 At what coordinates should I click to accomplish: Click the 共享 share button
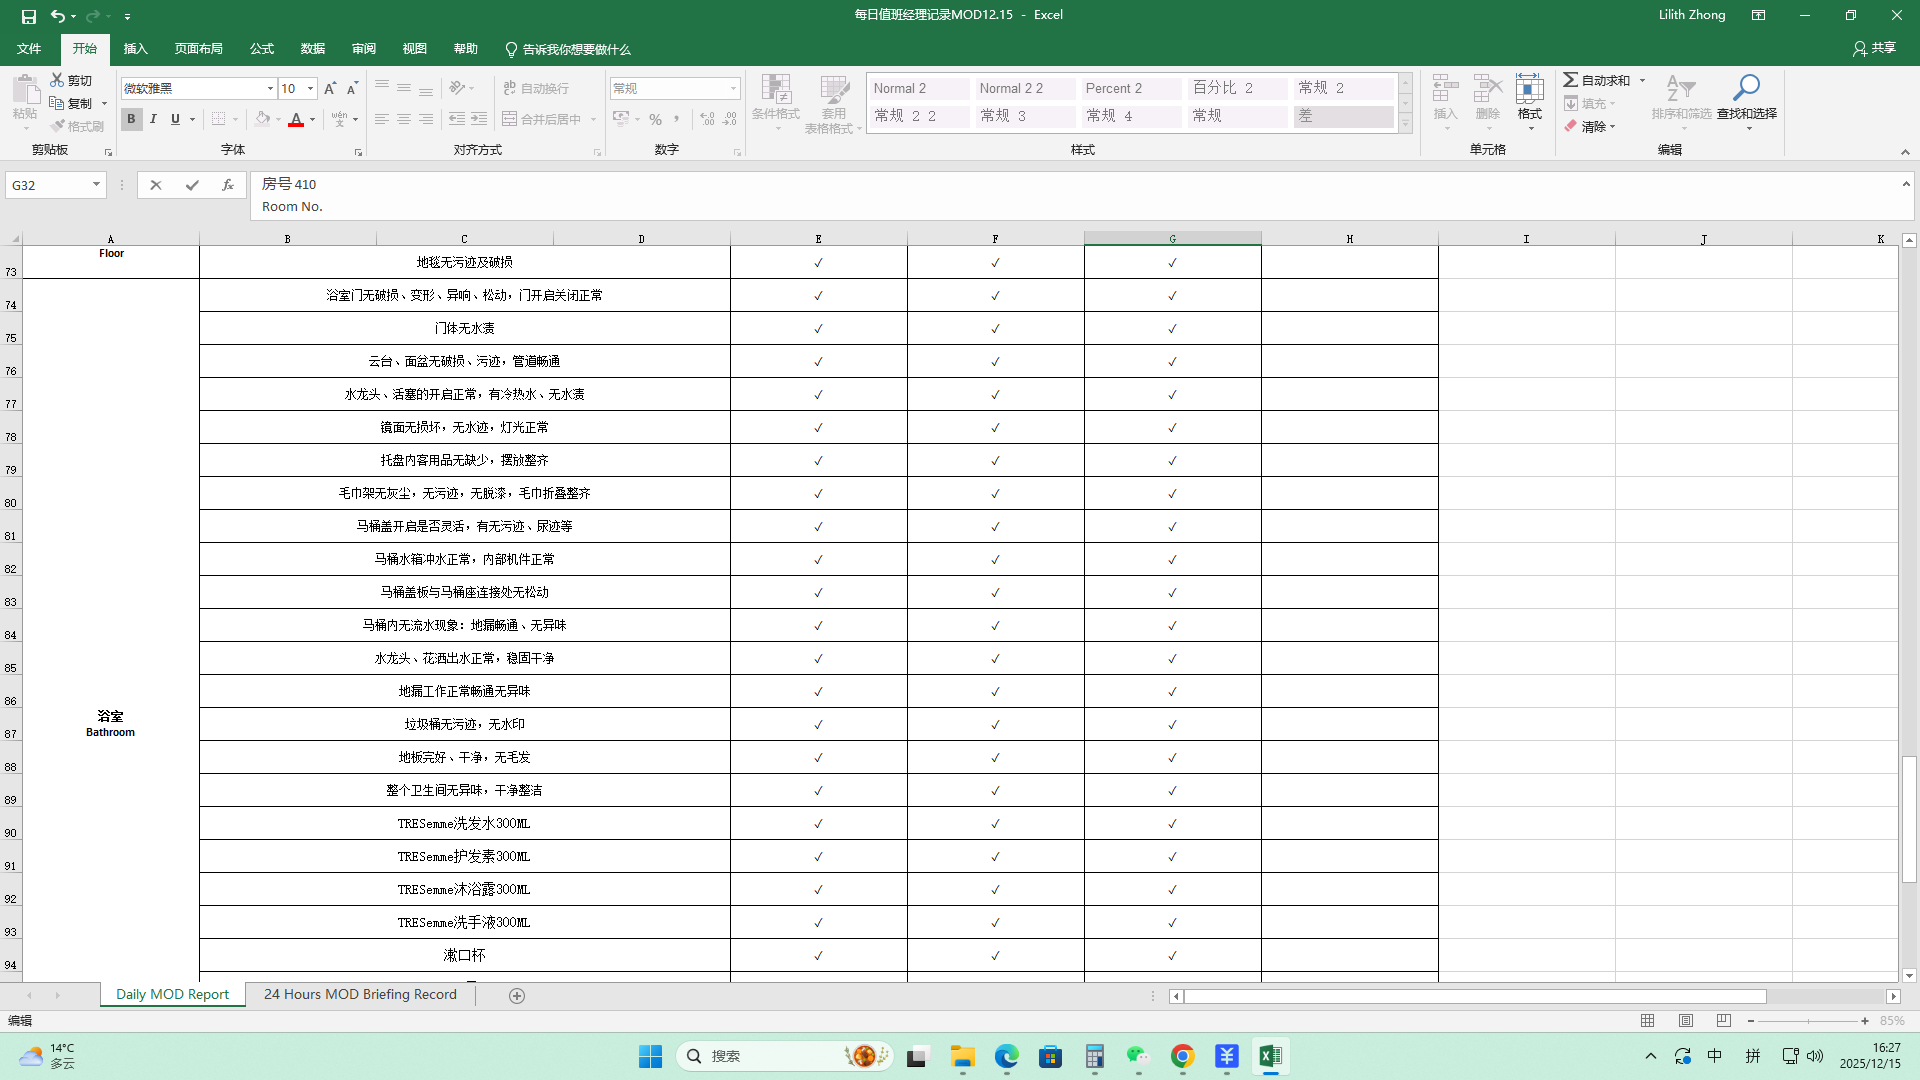pyautogui.click(x=1875, y=48)
